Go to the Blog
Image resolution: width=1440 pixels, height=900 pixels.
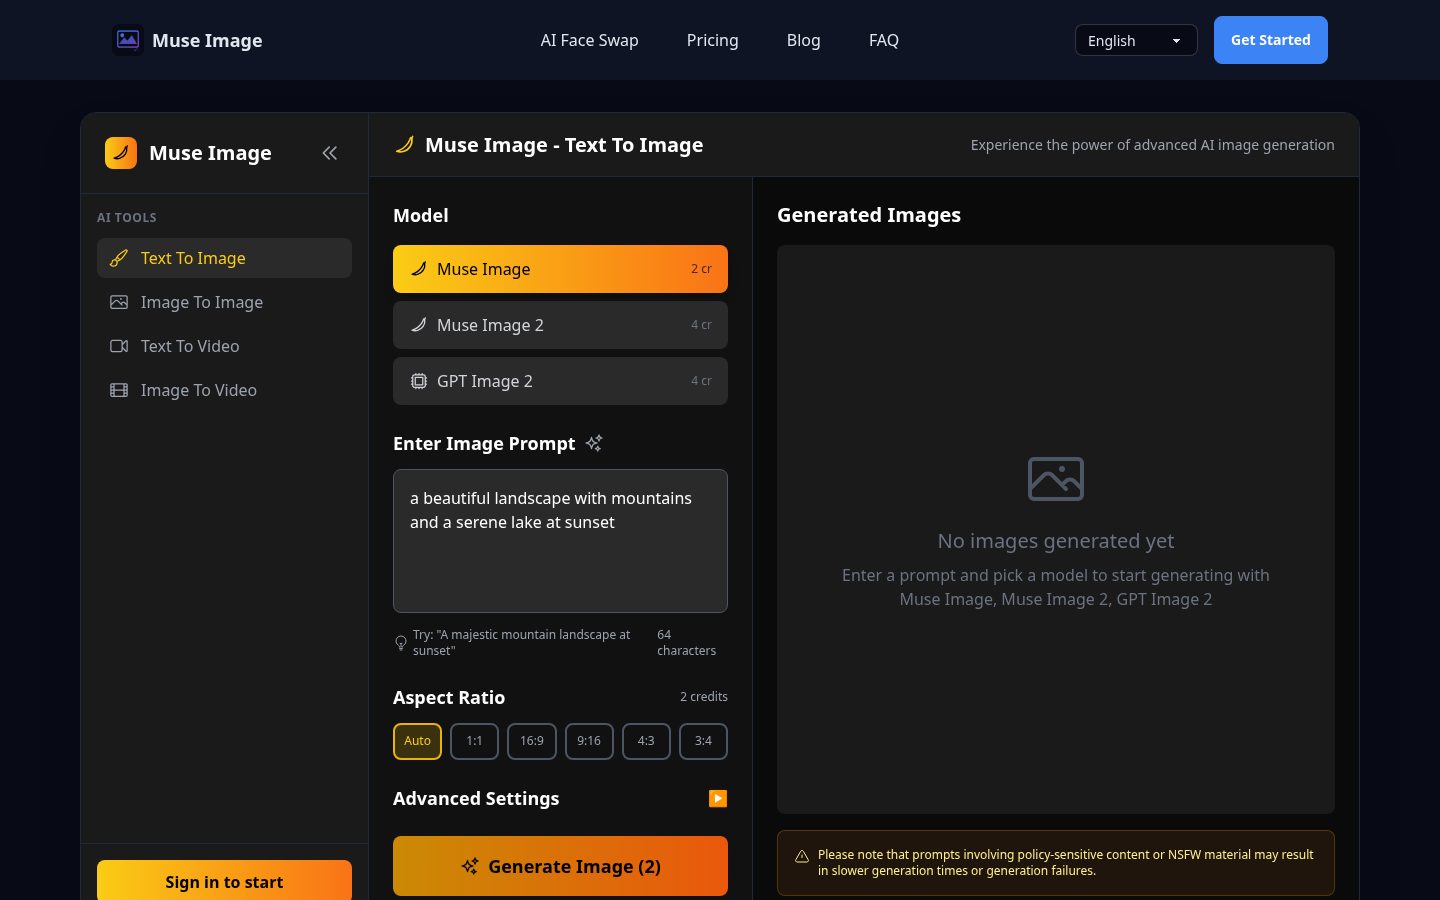pyautogui.click(x=803, y=40)
